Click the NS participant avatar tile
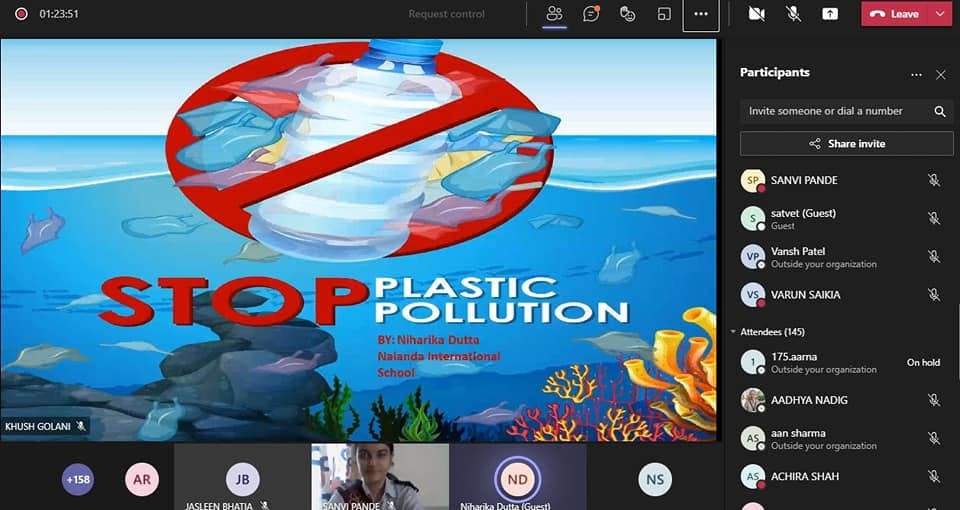 pyautogui.click(x=655, y=479)
